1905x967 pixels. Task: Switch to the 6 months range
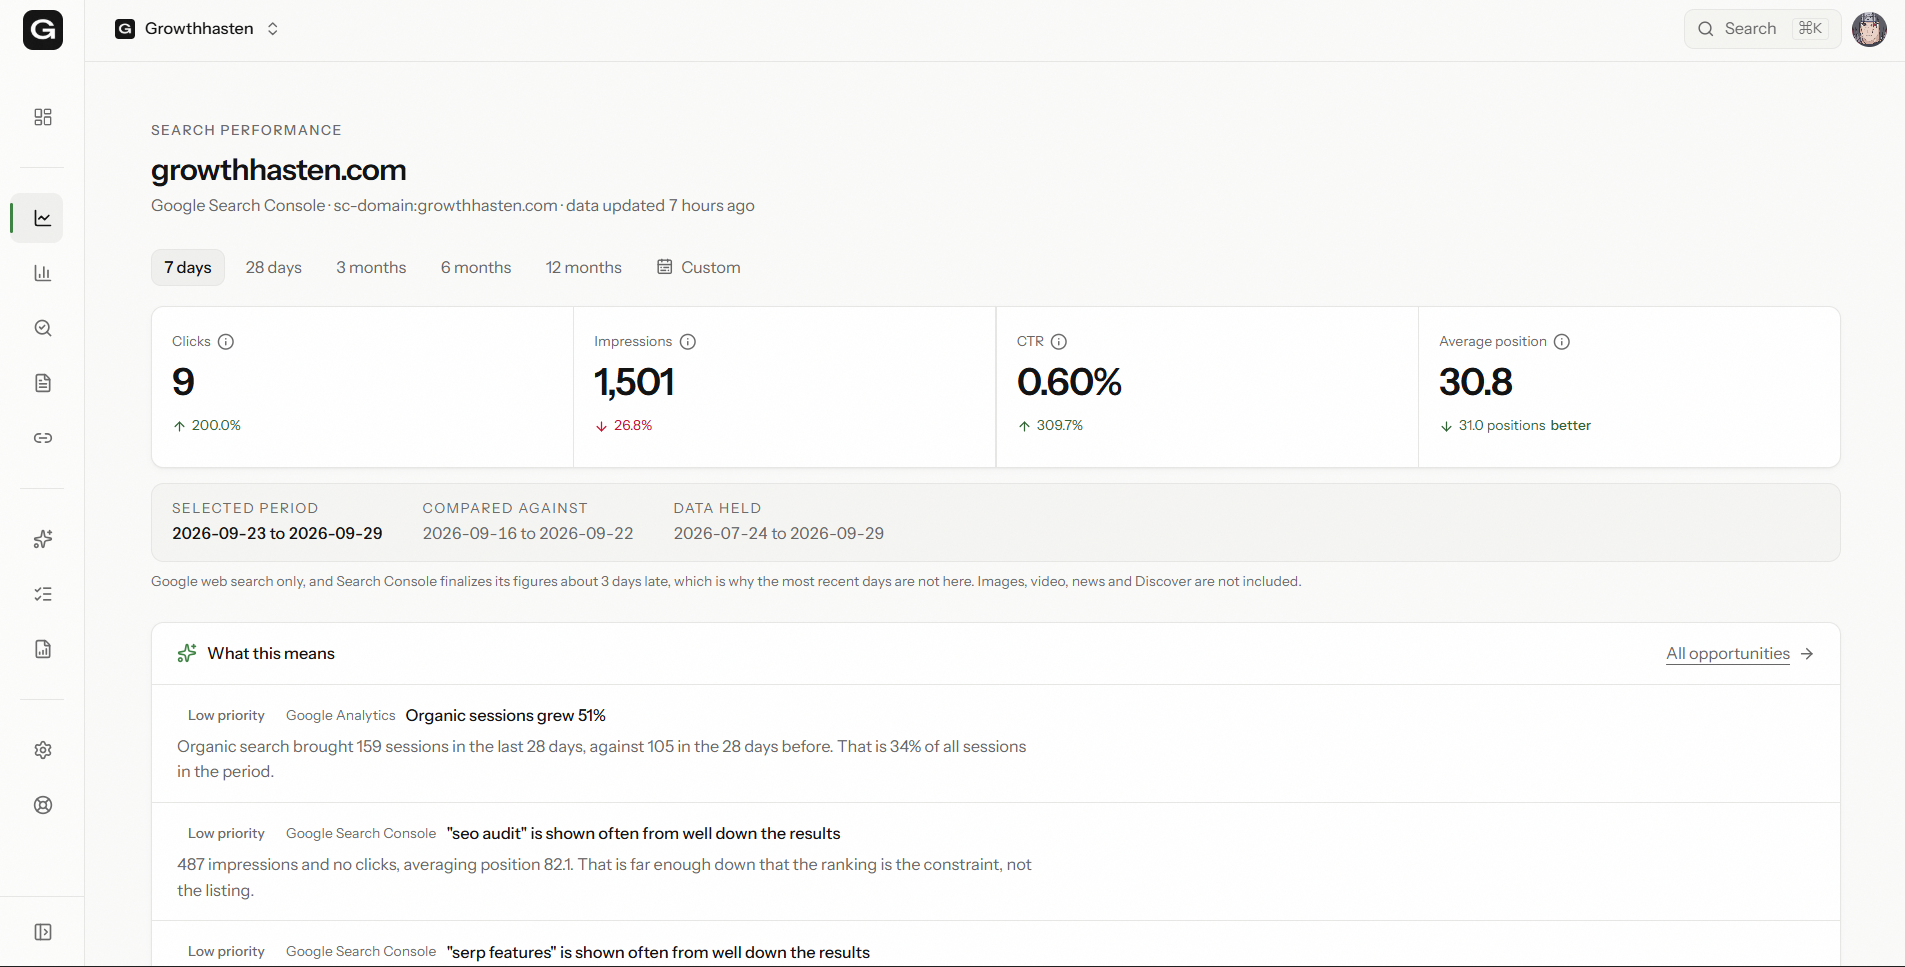point(476,268)
